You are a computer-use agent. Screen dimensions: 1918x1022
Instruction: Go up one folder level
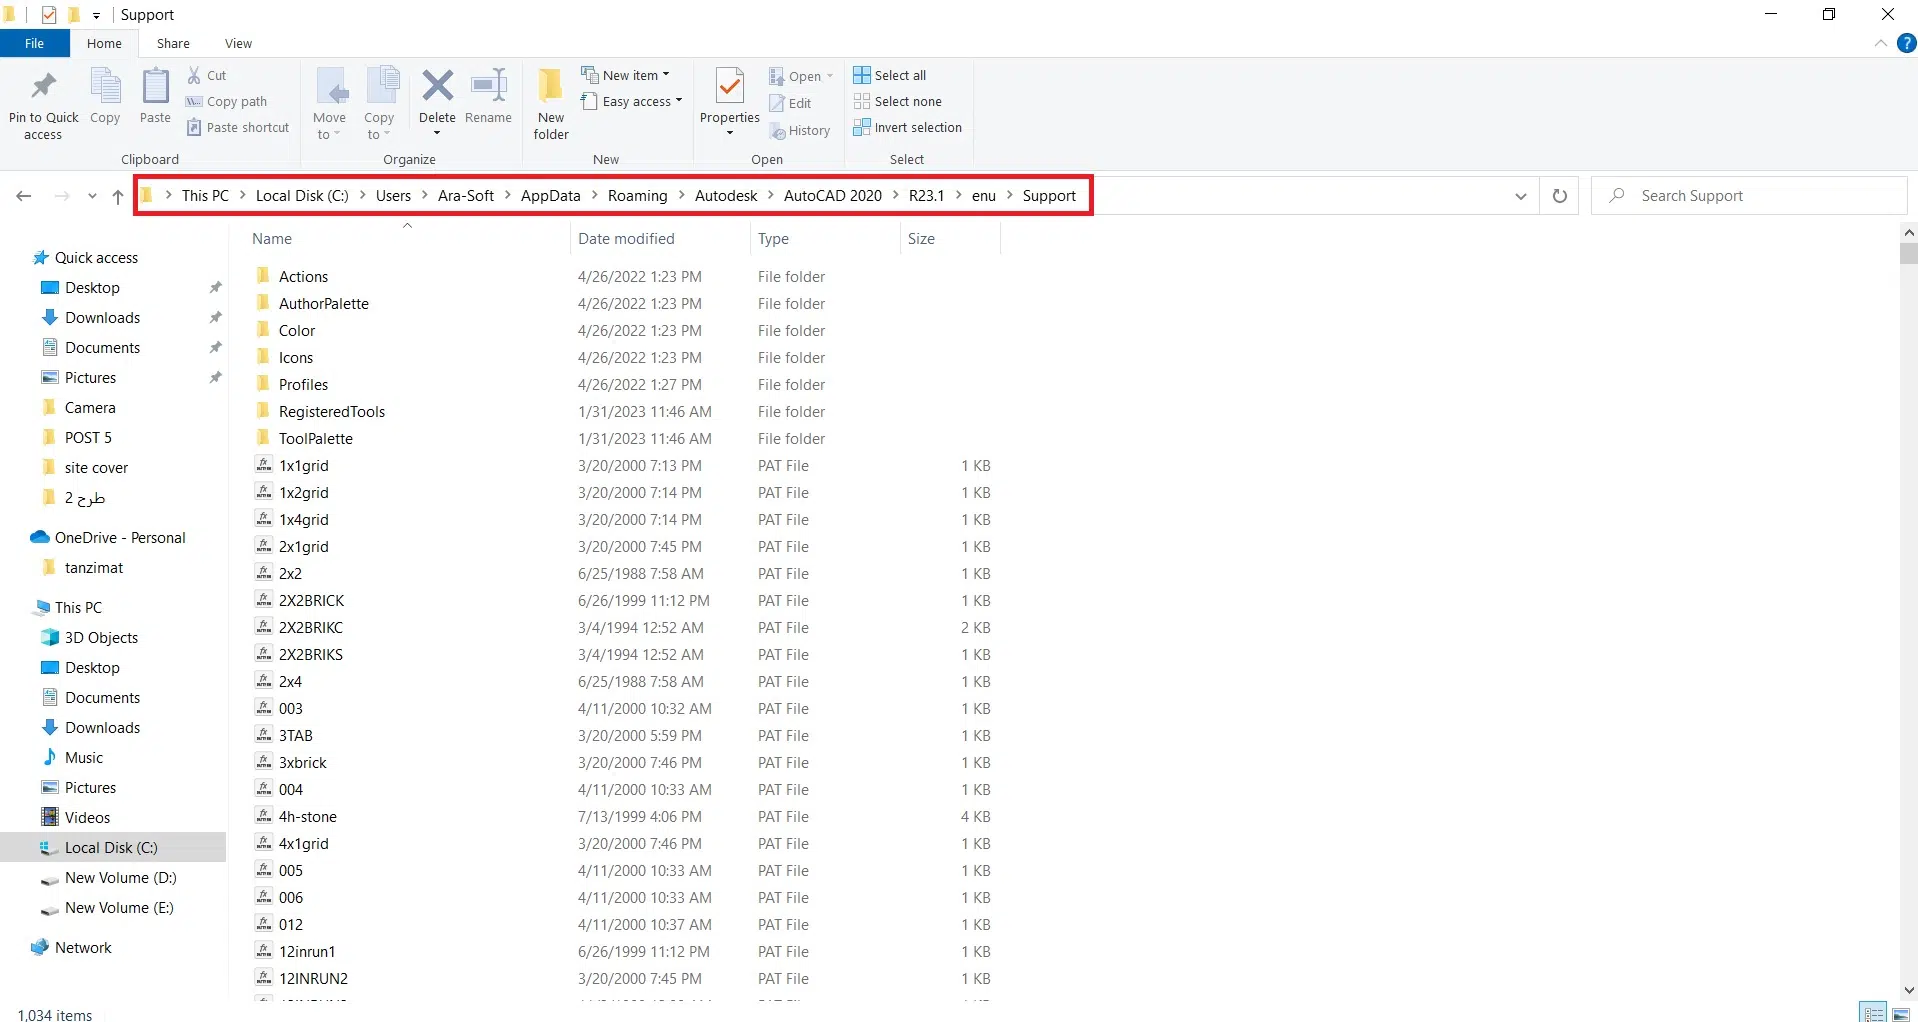click(118, 196)
